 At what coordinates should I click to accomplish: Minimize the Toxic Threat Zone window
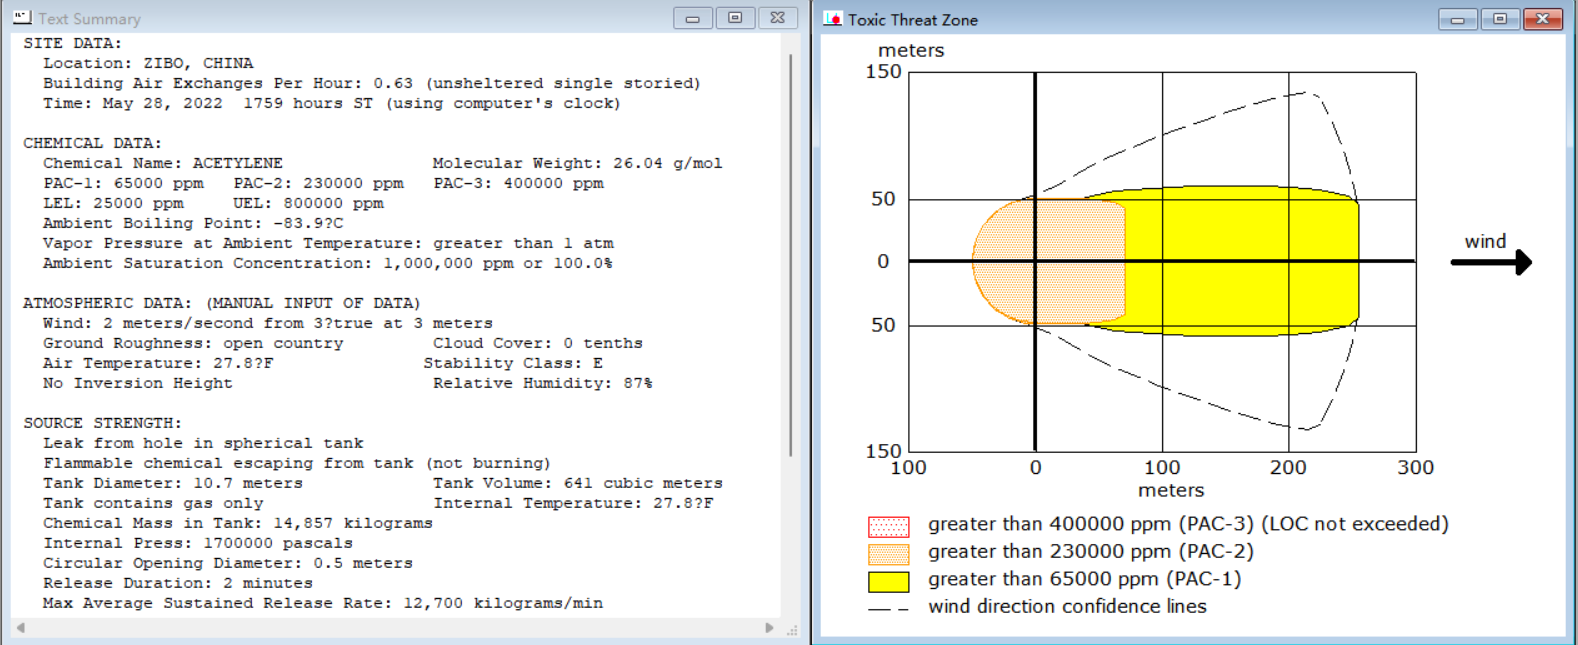click(1458, 19)
